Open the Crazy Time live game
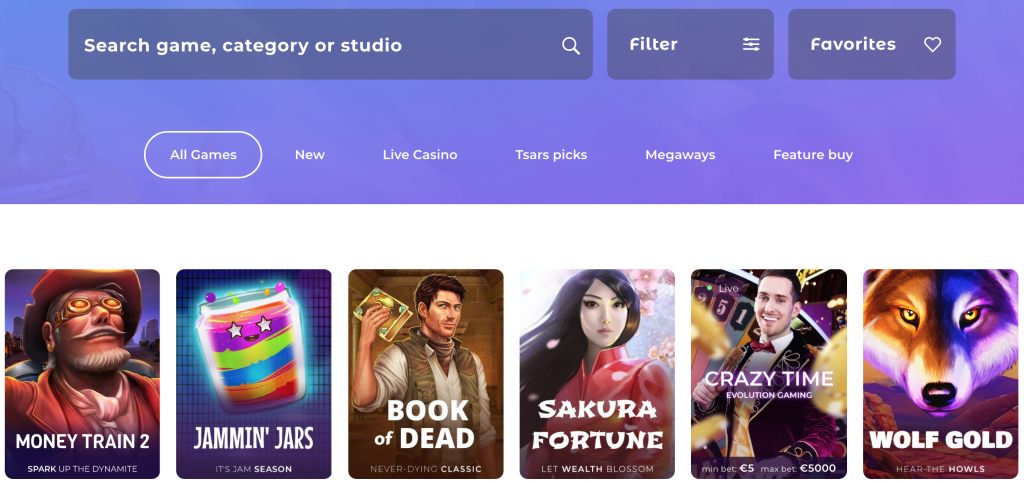 (x=769, y=374)
